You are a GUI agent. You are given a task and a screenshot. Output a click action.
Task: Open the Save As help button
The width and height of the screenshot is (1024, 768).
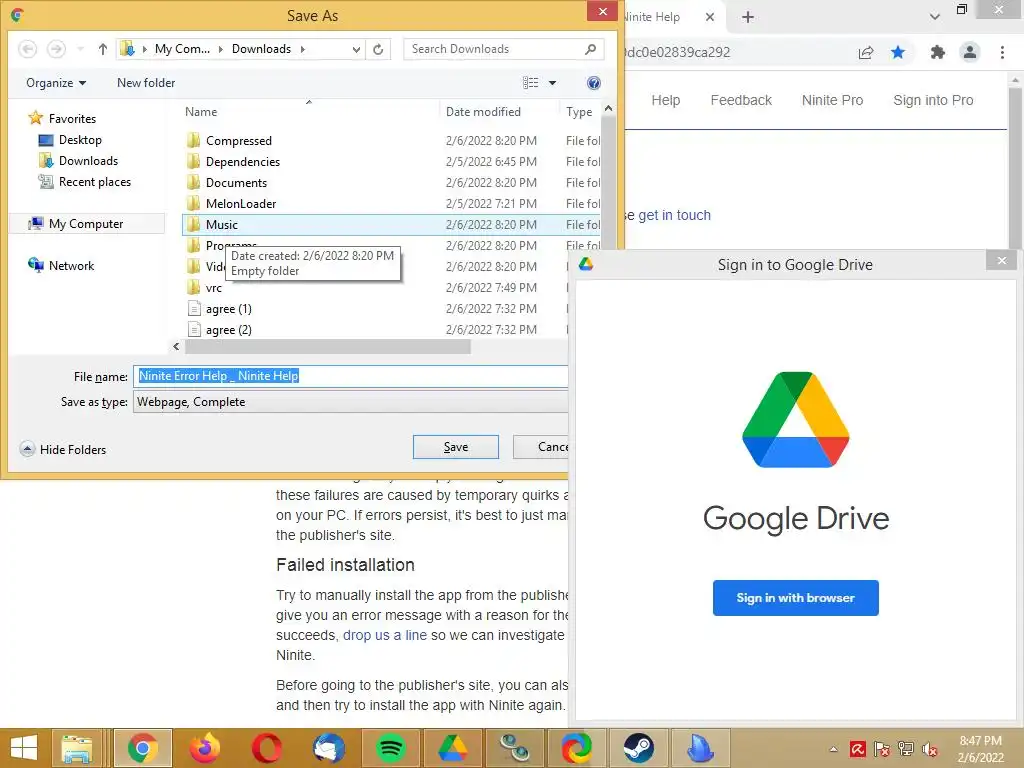594,83
